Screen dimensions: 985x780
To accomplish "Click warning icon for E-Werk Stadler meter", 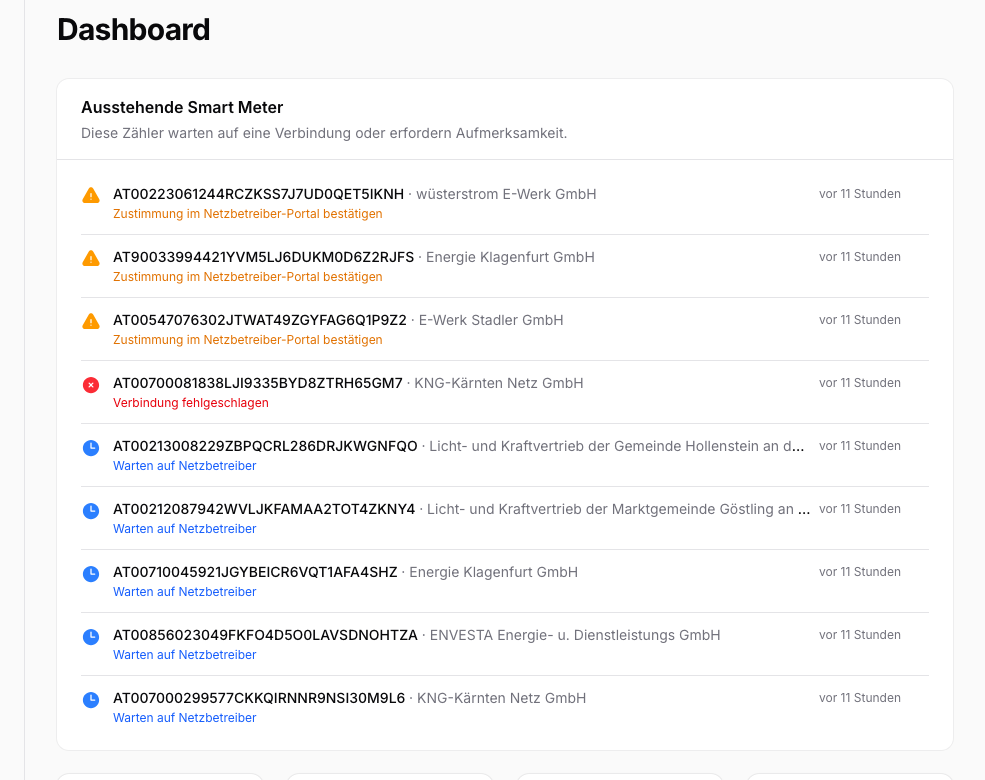I will pyautogui.click(x=91, y=321).
